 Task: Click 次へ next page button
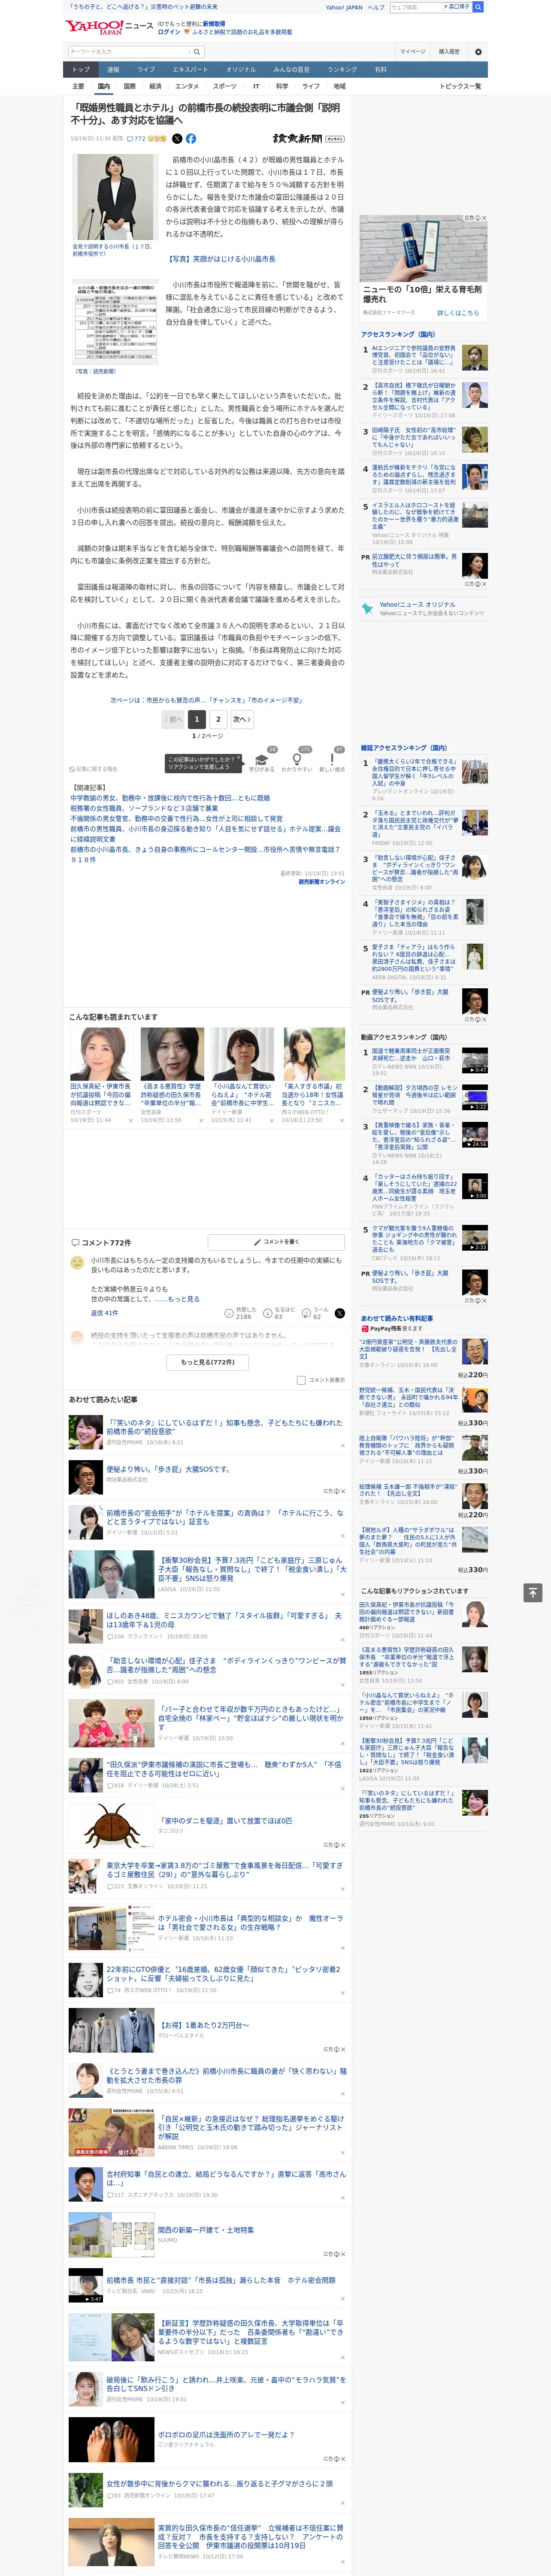tap(241, 719)
